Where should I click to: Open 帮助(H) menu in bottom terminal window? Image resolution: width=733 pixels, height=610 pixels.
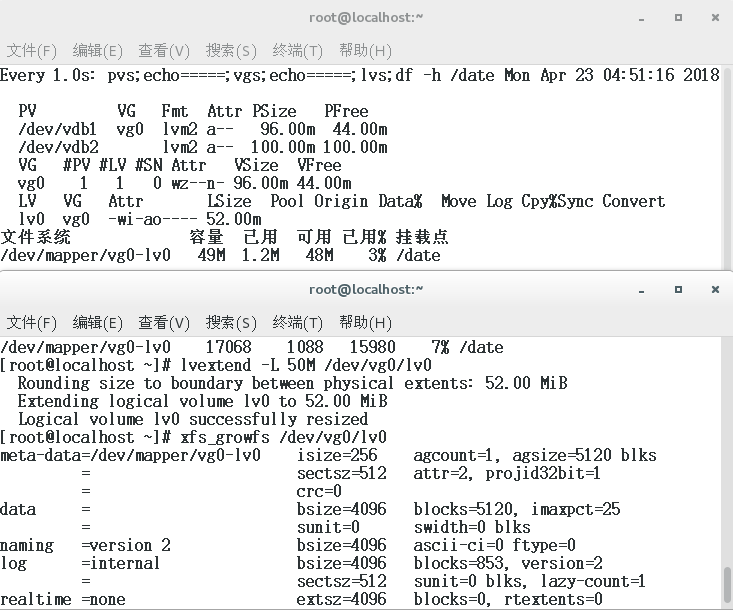(x=365, y=323)
